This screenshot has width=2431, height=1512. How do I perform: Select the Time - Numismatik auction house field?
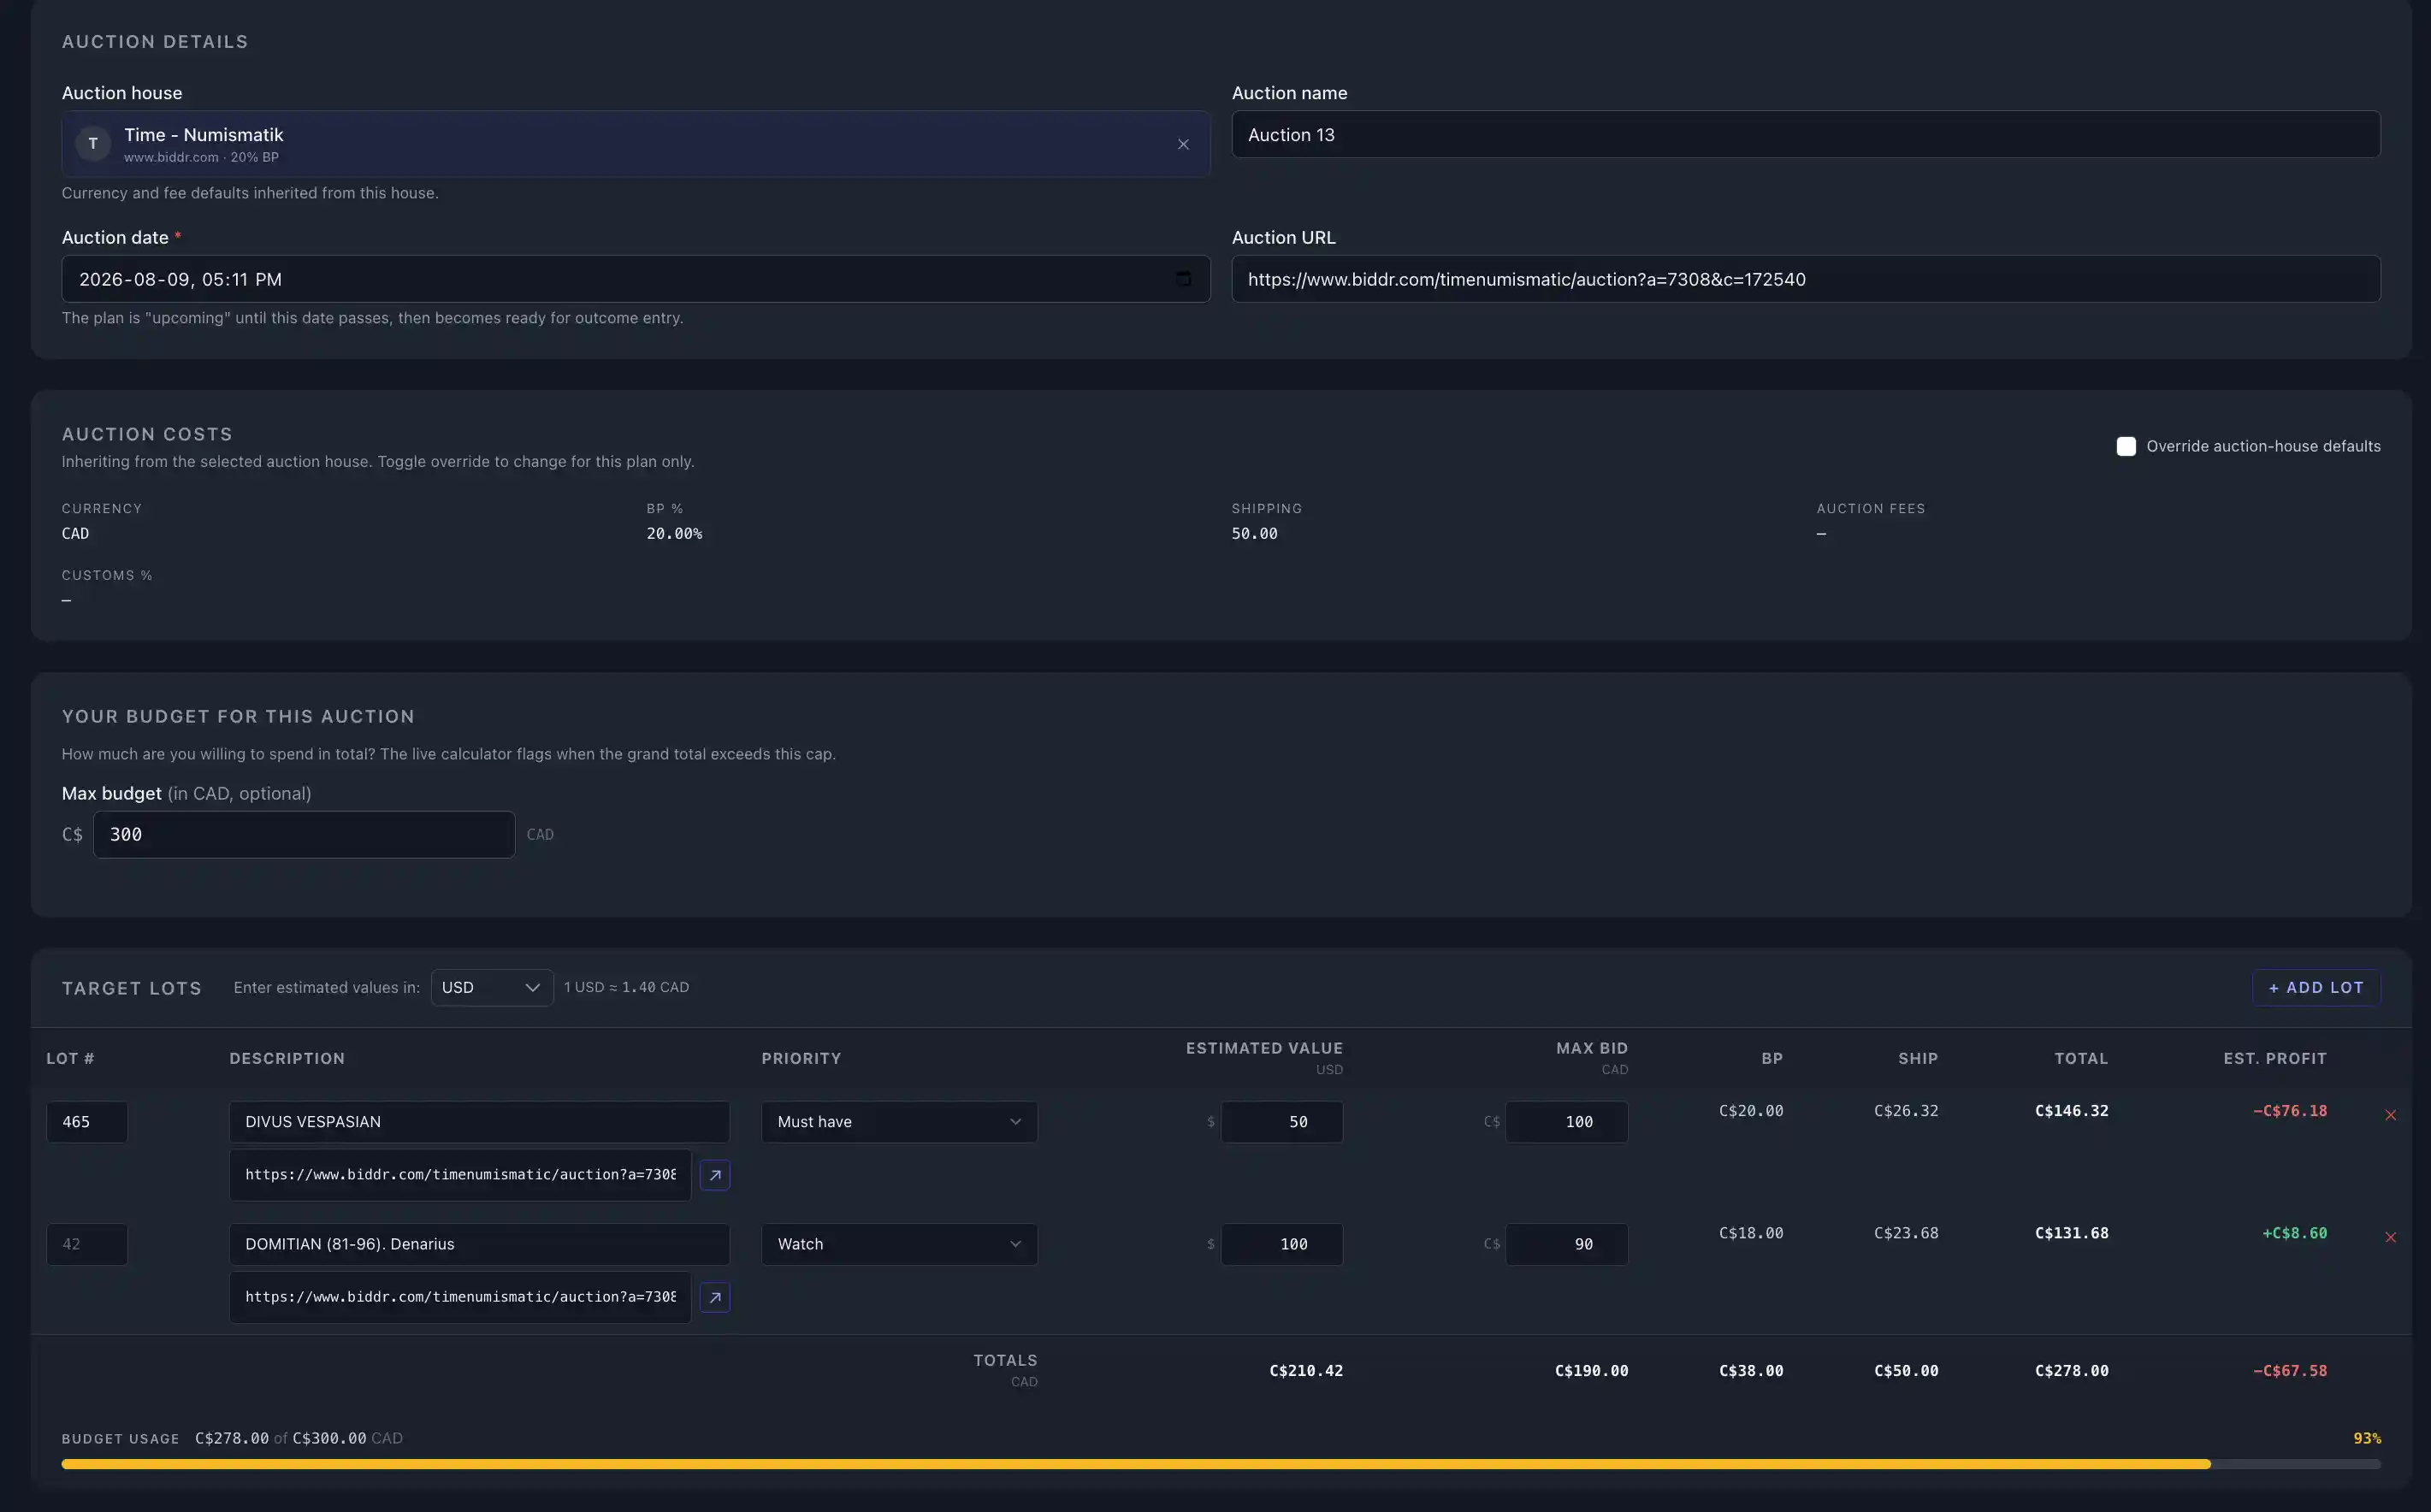[x=636, y=144]
